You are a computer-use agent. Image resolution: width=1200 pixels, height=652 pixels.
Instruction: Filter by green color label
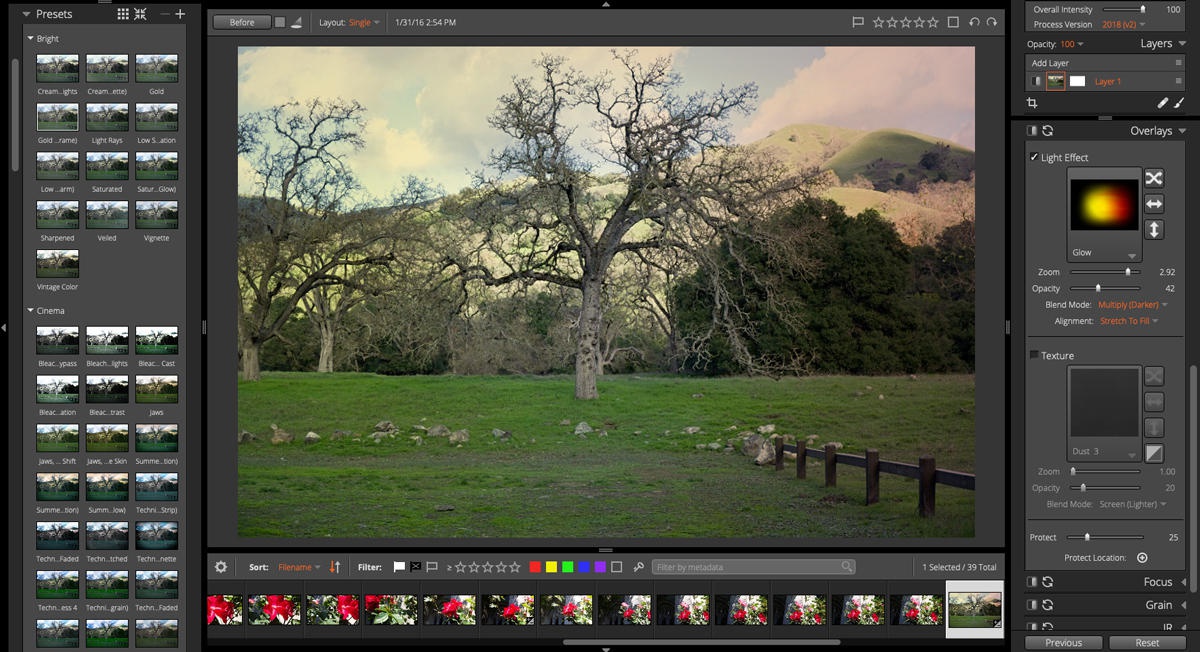[x=567, y=567]
